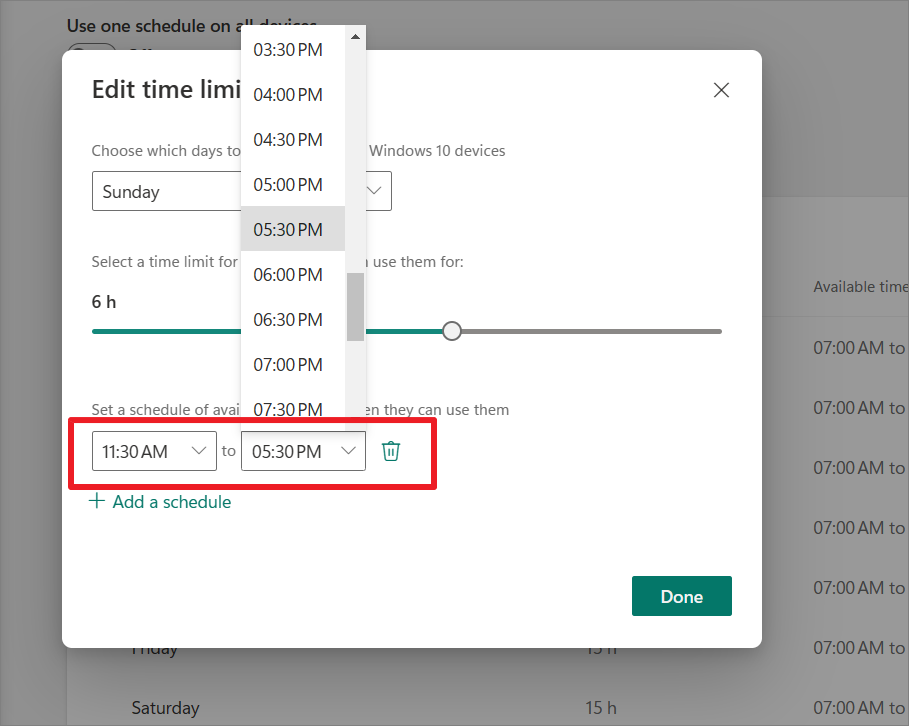Screen dimensions: 909x726
Task: Open the end time 05:30 PM dropdown
Action: click(303, 451)
